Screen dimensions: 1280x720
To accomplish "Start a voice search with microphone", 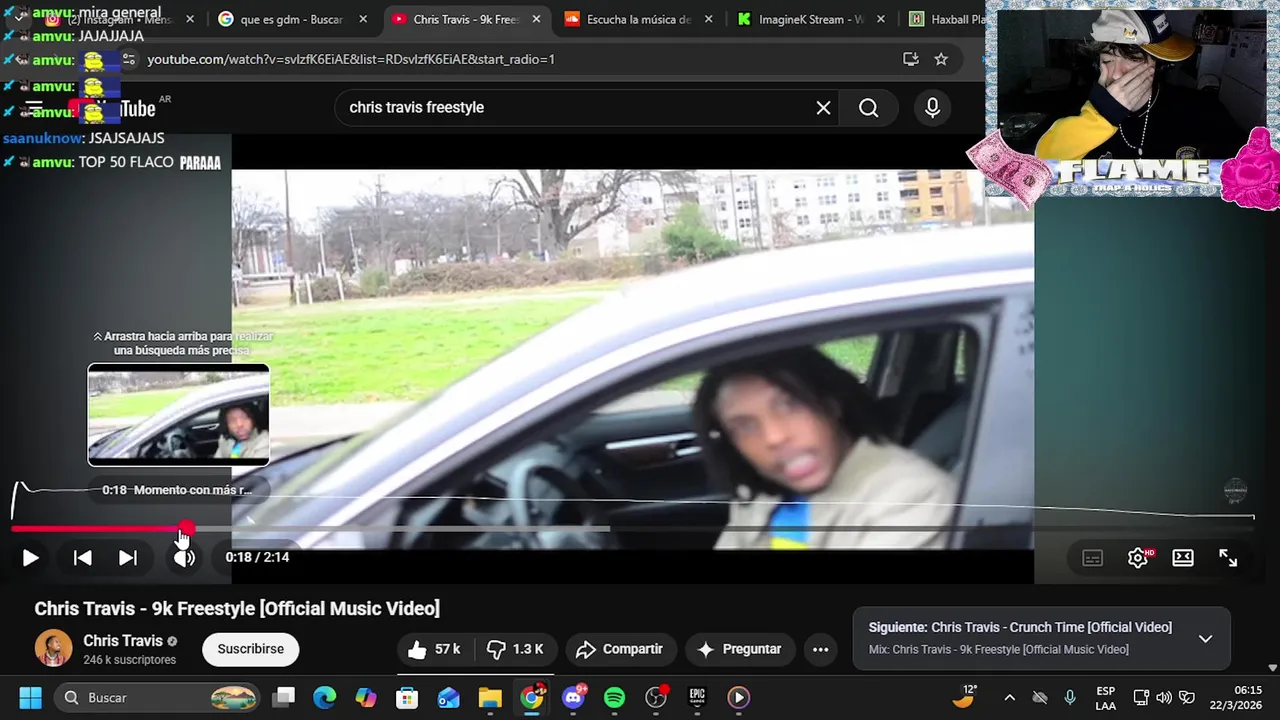I will [932, 108].
